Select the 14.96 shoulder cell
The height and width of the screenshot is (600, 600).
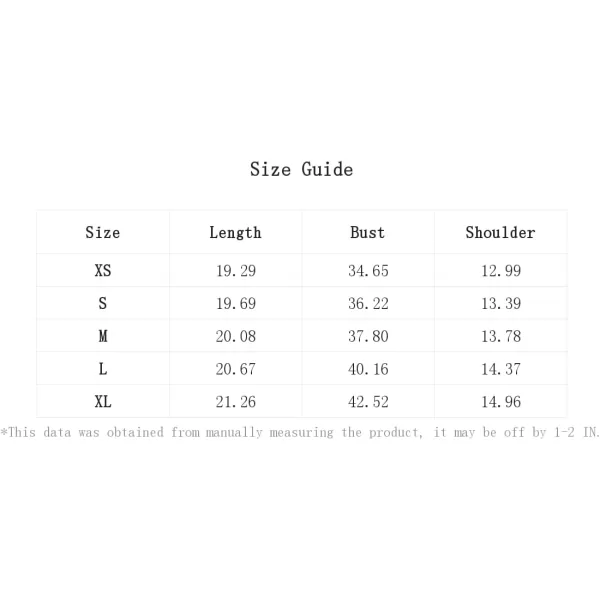(500, 402)
